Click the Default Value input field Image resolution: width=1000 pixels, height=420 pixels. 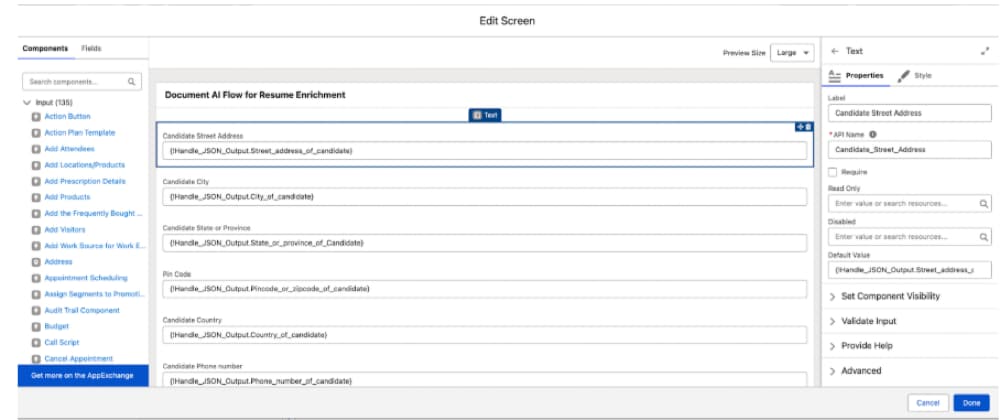[909, 270]
